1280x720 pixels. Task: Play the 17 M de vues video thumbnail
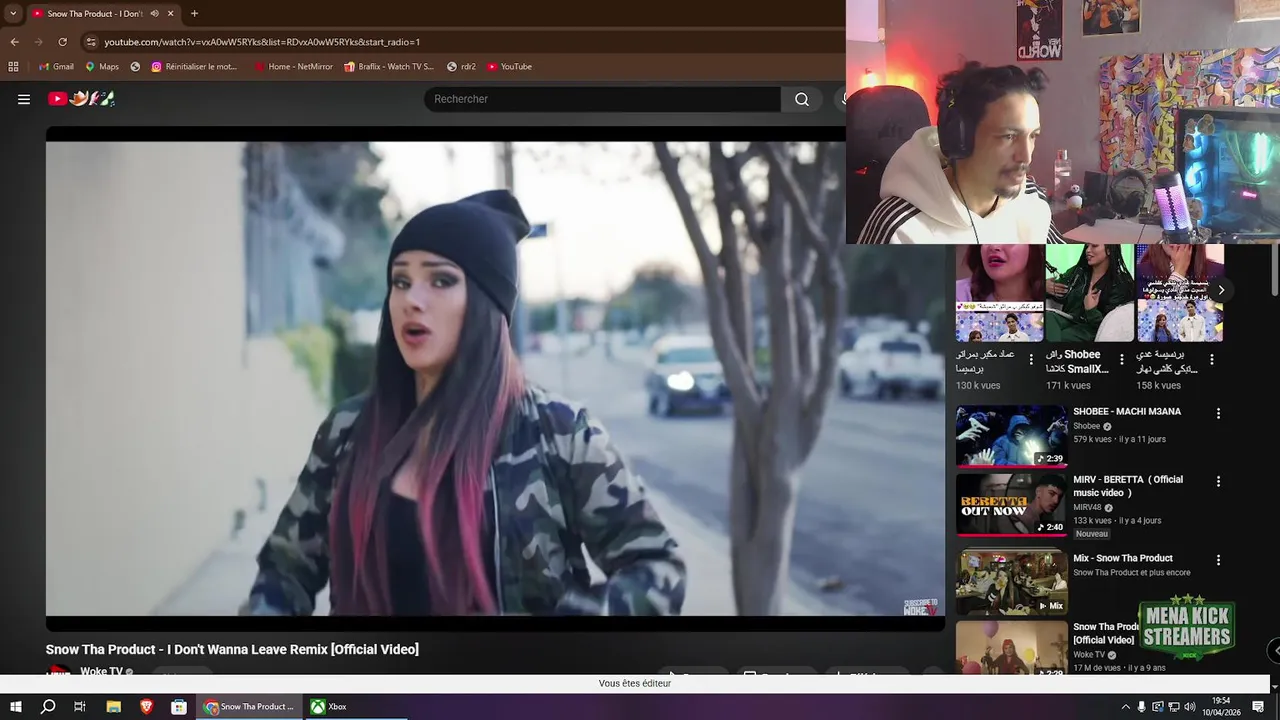point(1012,647)
